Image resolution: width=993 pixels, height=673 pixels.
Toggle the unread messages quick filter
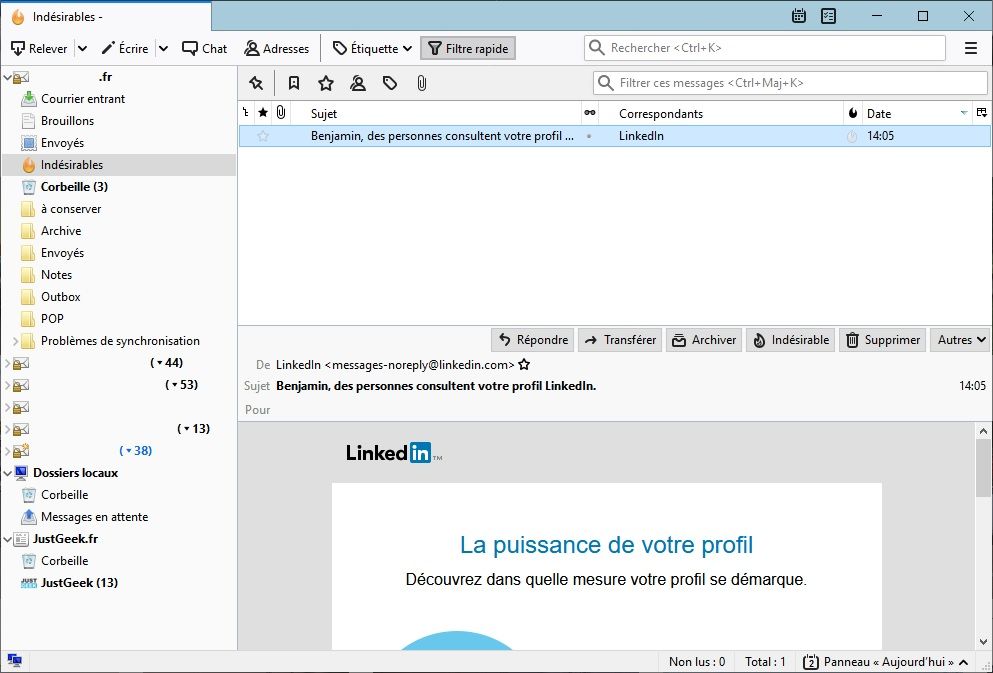tap(294, 83)
